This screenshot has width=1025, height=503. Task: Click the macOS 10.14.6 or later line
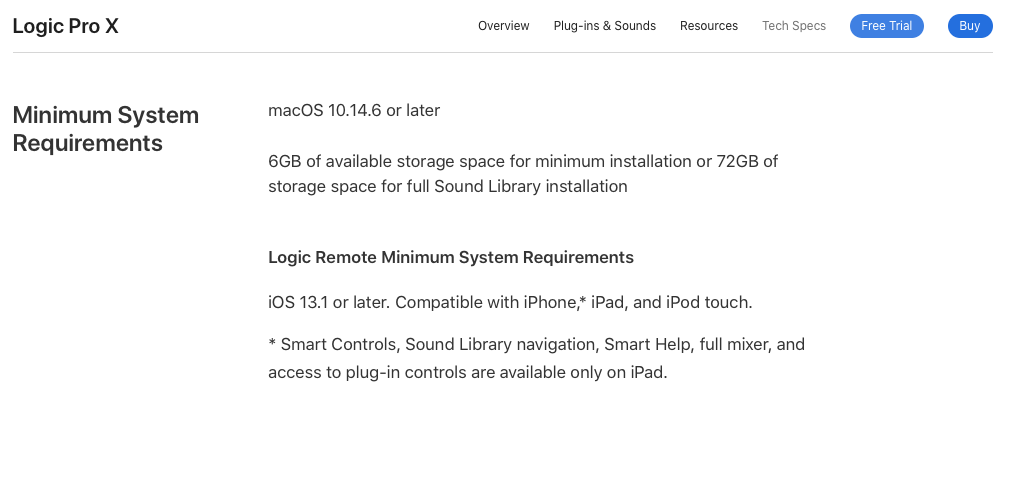click(x=354, y=110)
